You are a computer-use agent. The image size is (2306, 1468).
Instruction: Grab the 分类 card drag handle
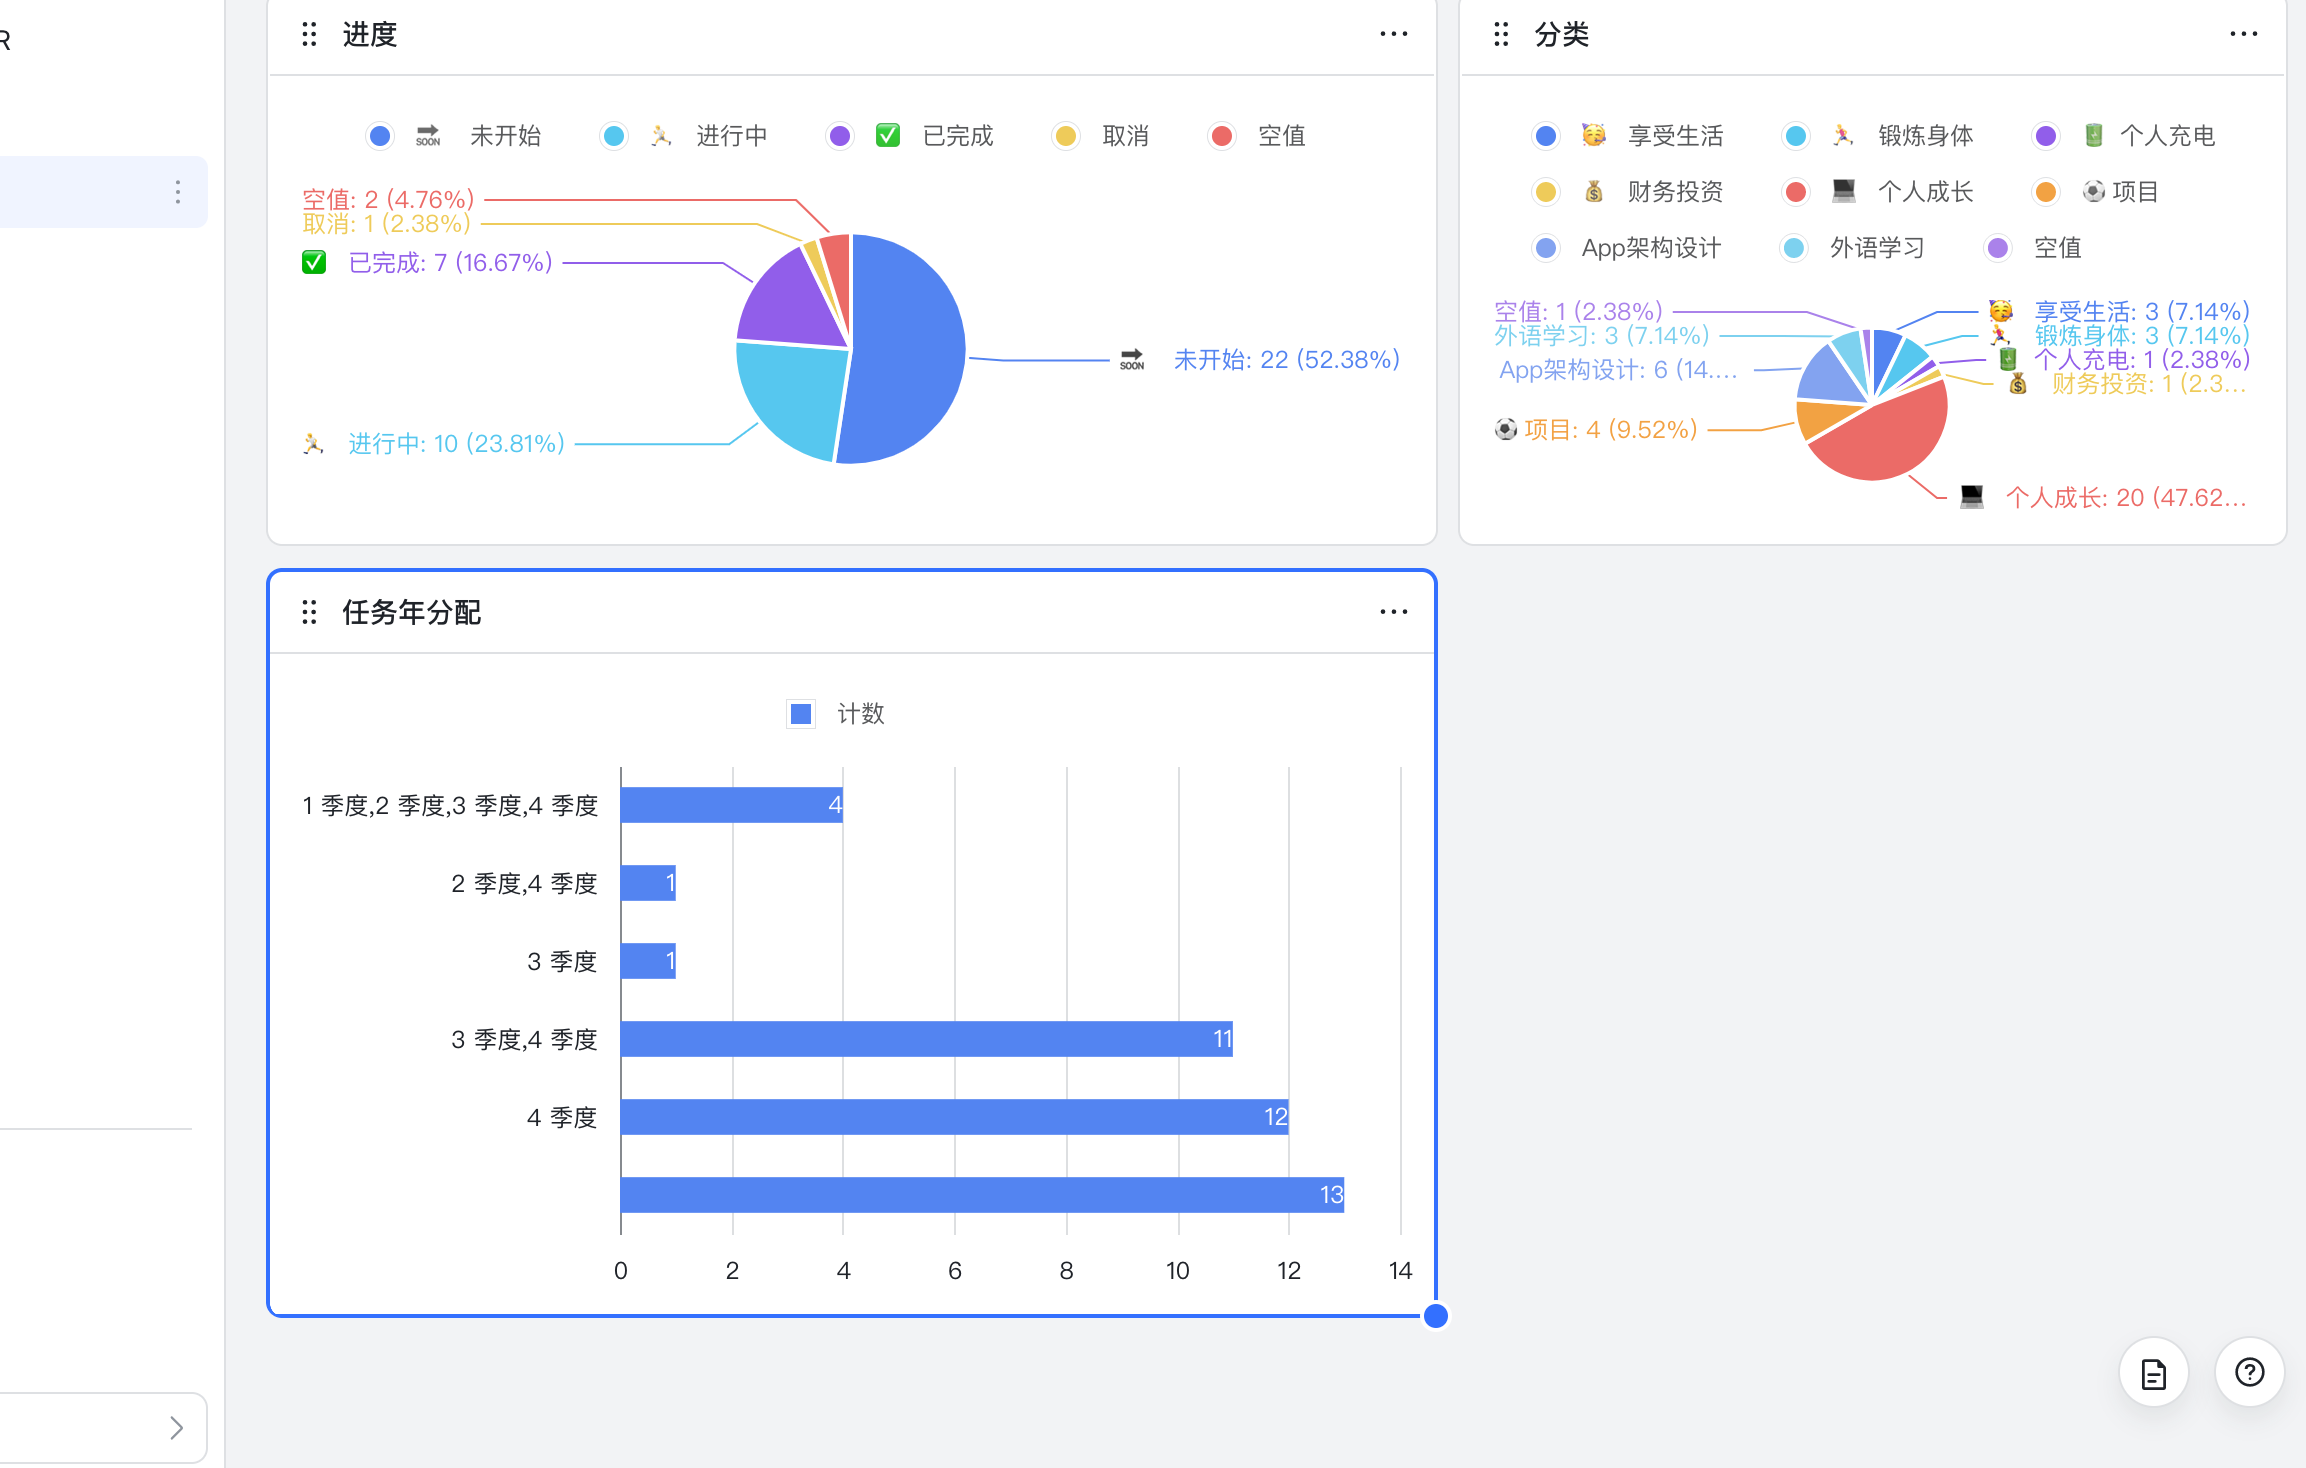(x=1501, y=35)
